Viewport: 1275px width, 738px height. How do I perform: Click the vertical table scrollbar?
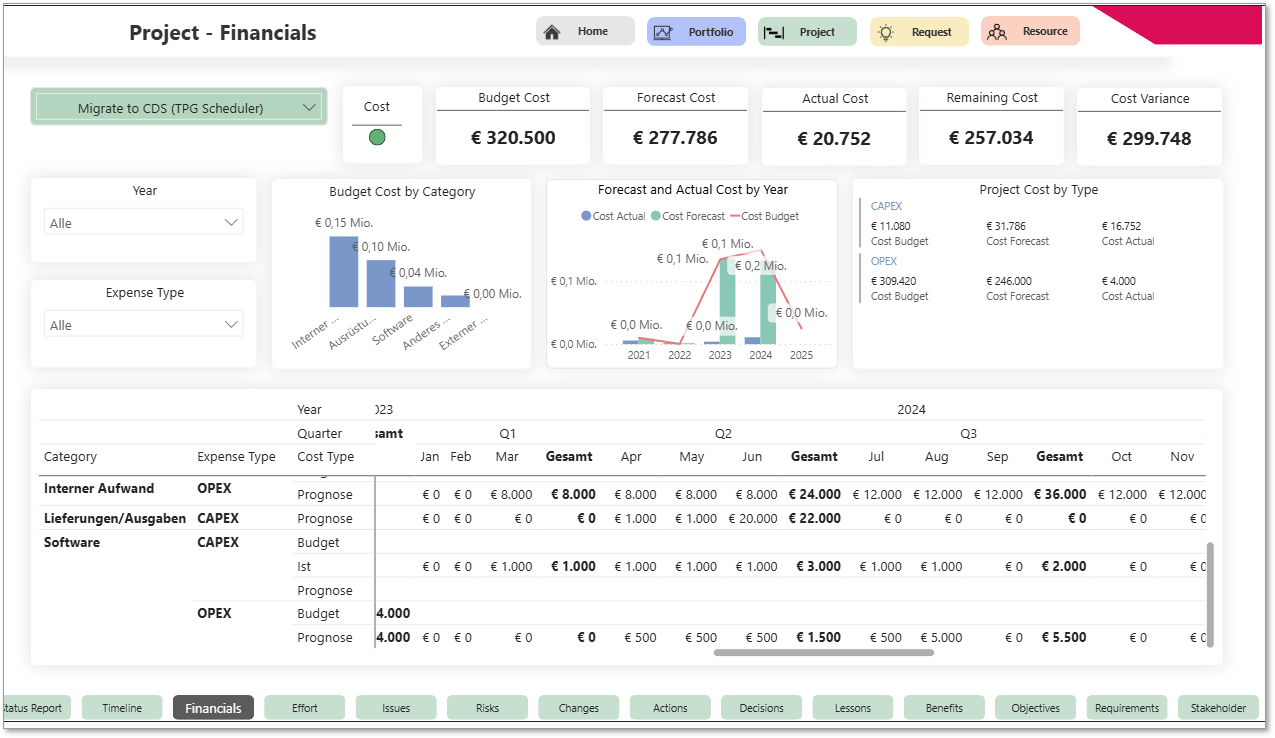(1210, 595)
